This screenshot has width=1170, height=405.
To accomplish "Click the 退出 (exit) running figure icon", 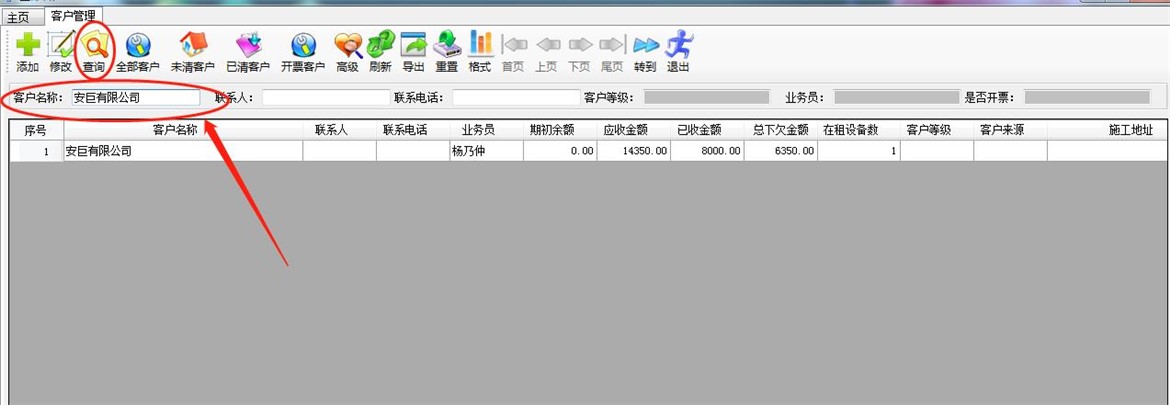I will click(678, 45).
